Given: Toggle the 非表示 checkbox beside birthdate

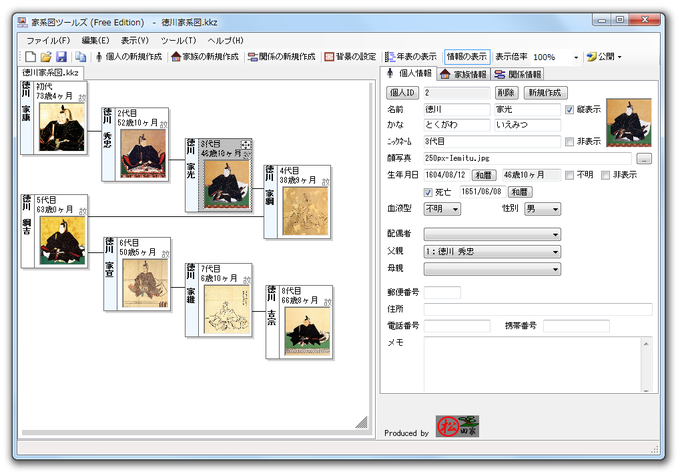Looking at the screenshot, I should point(605,175).
